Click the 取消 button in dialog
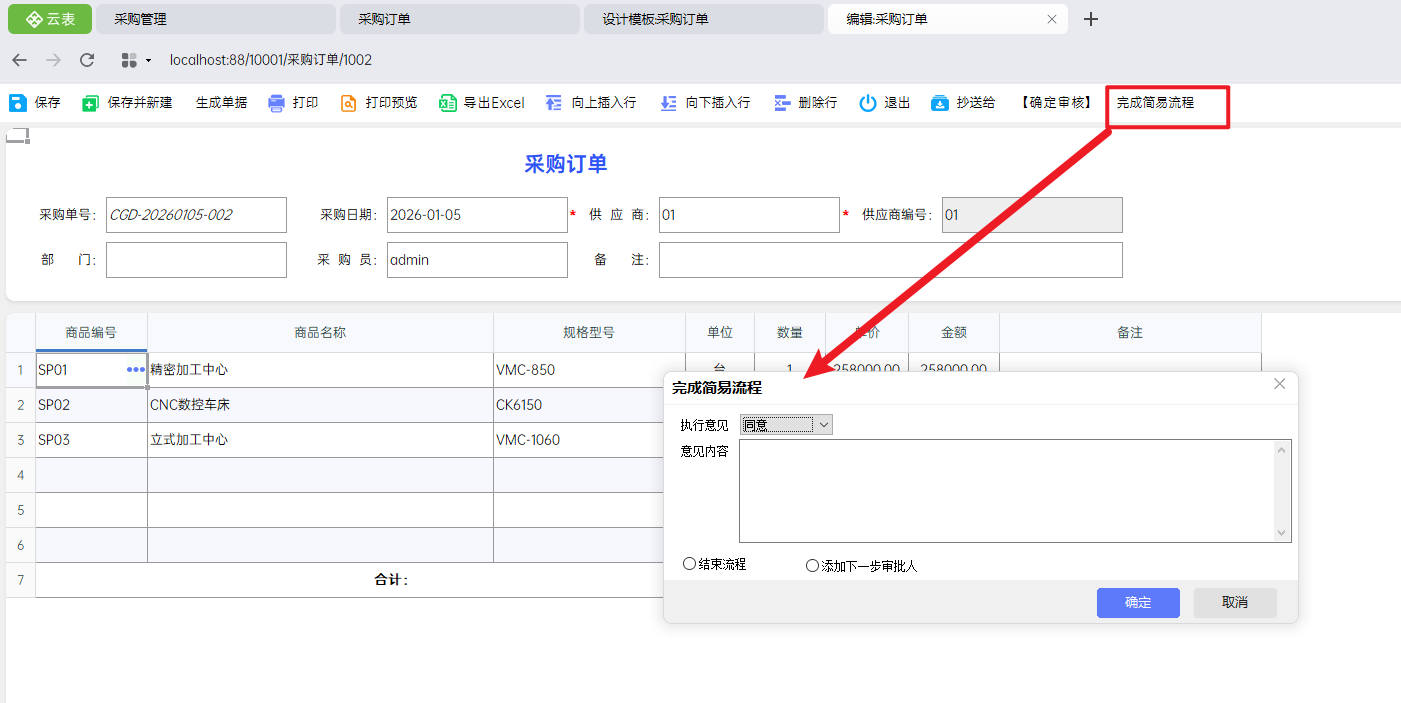Image resolution: width=1401 pixels, height=703 pixels. coord(1234,602)
